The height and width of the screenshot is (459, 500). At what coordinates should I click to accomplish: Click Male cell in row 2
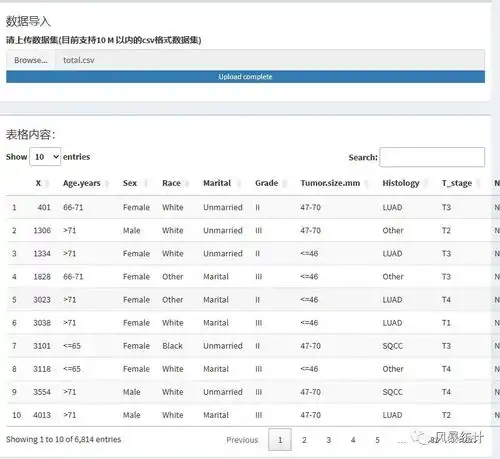pos(131,230)
